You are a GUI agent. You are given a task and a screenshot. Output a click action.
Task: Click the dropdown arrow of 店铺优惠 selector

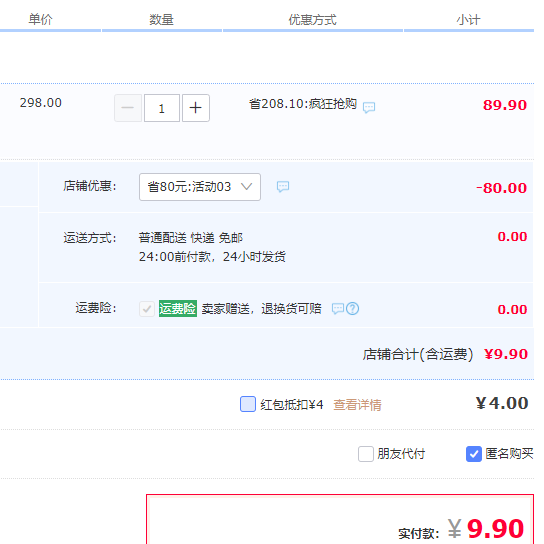[246, 187]
